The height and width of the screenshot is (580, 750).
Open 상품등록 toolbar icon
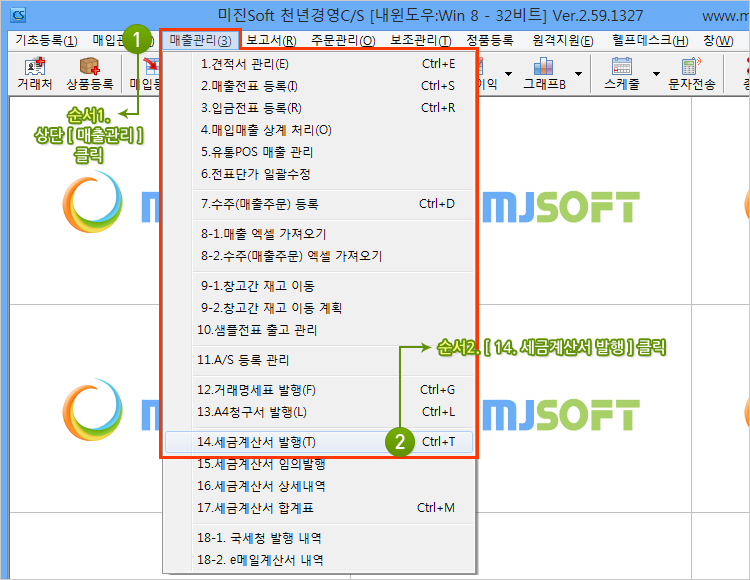tap(90, 74)
